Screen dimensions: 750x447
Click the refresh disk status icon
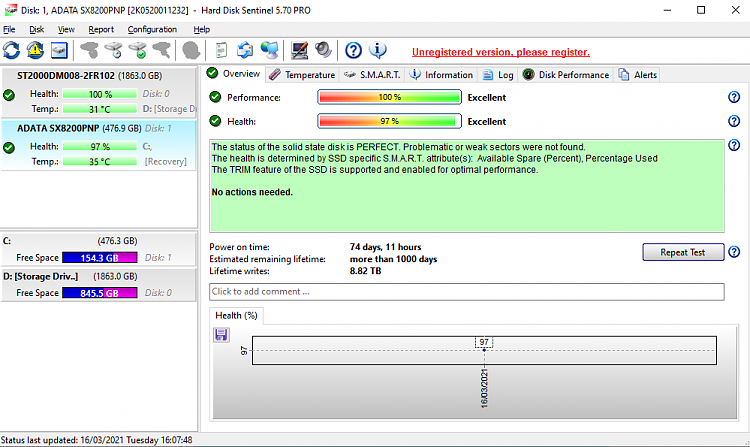point(12,50)
